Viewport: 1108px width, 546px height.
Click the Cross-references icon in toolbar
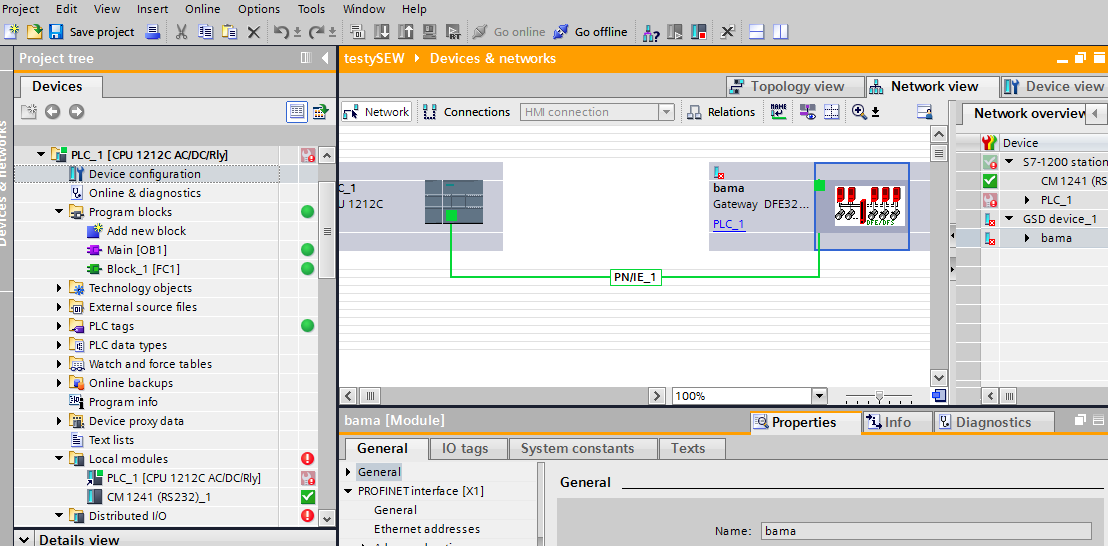tap(728, 32)
